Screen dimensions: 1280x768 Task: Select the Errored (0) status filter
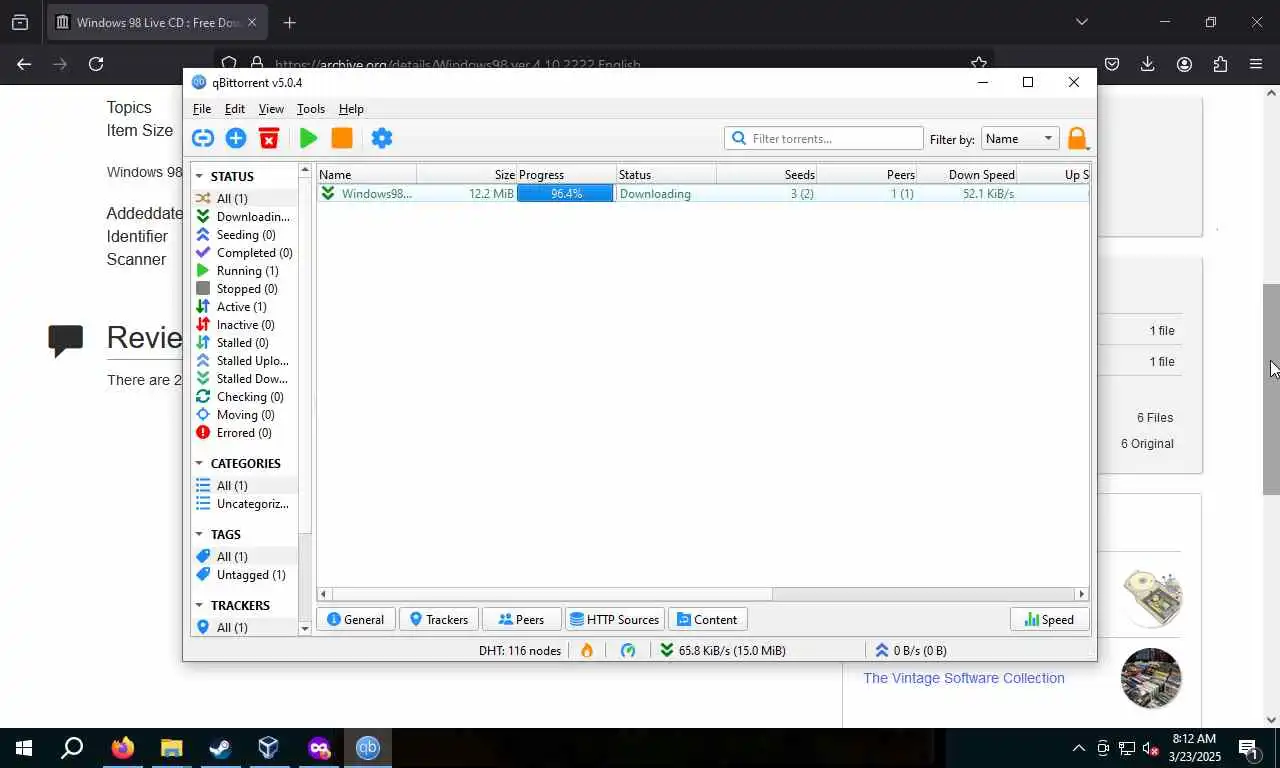(x=244, y=432)
